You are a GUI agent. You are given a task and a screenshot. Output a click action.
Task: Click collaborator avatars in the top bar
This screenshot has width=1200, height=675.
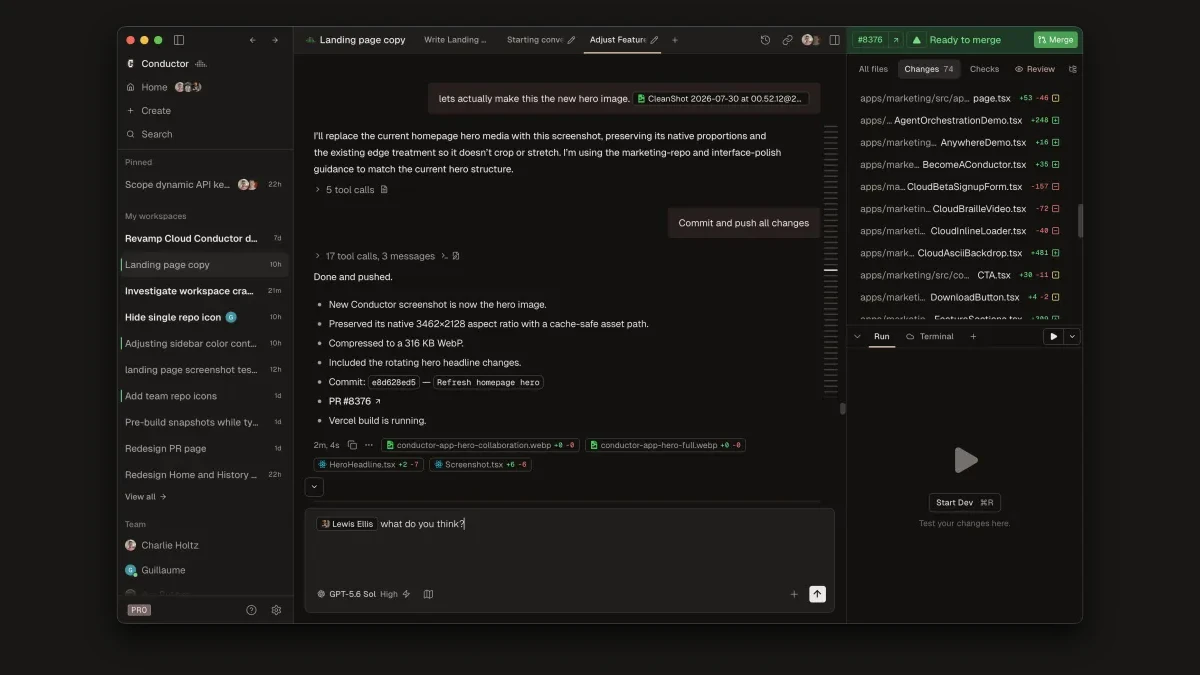[811, 40]
